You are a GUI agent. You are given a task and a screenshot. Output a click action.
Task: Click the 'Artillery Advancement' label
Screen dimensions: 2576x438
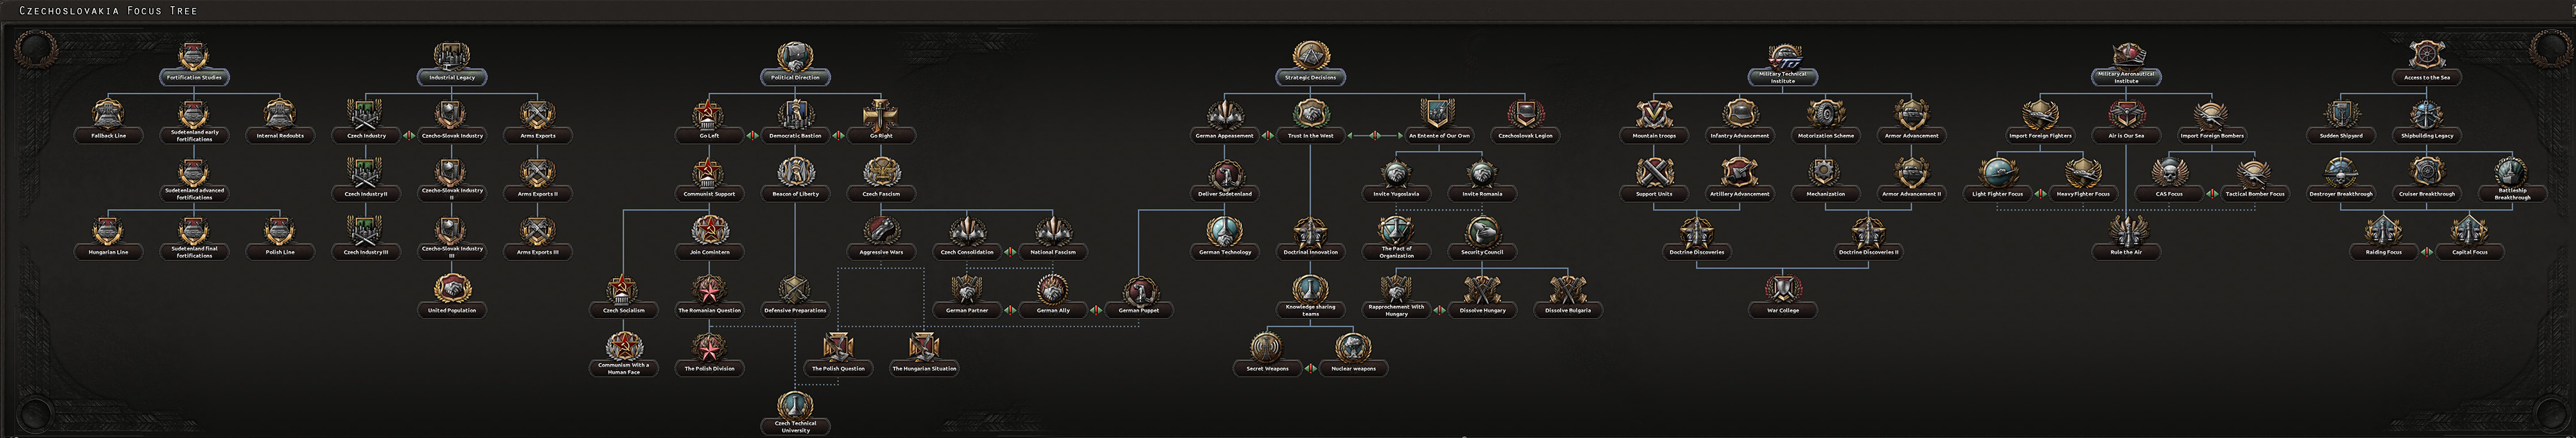point(1740,194)
